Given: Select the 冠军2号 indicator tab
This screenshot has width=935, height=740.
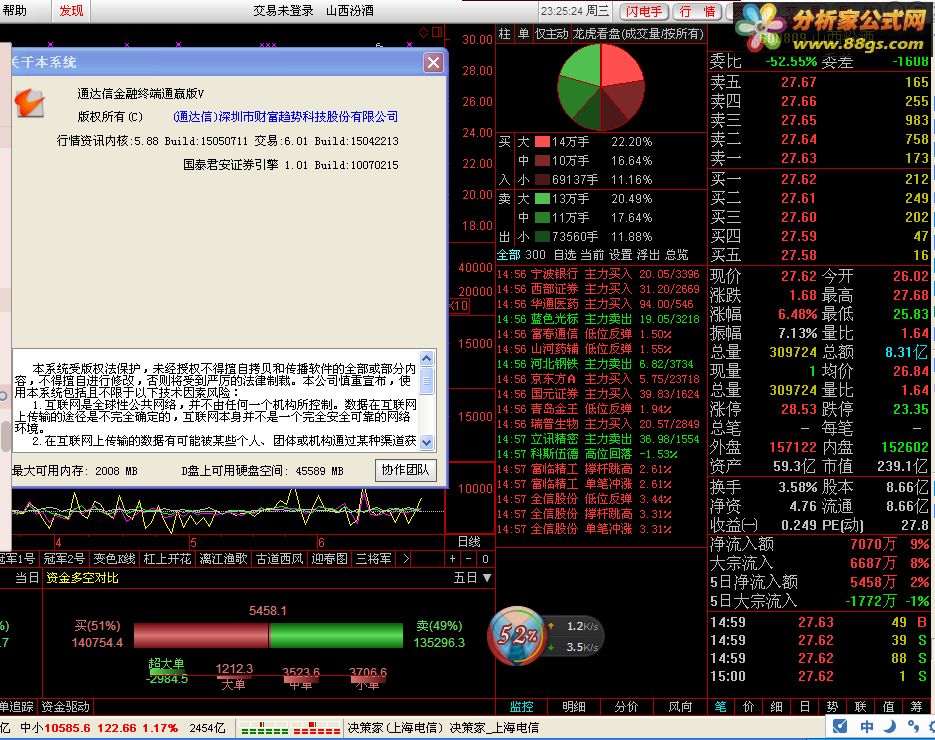Looking at the screenshot, I should coord(64,559).
